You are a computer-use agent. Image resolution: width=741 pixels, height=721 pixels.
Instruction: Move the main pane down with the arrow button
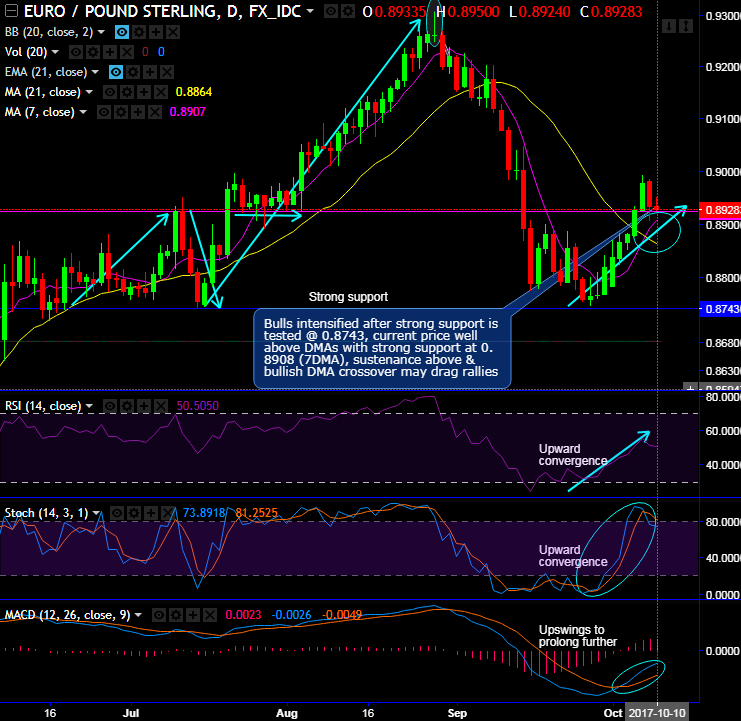(669, 26)
